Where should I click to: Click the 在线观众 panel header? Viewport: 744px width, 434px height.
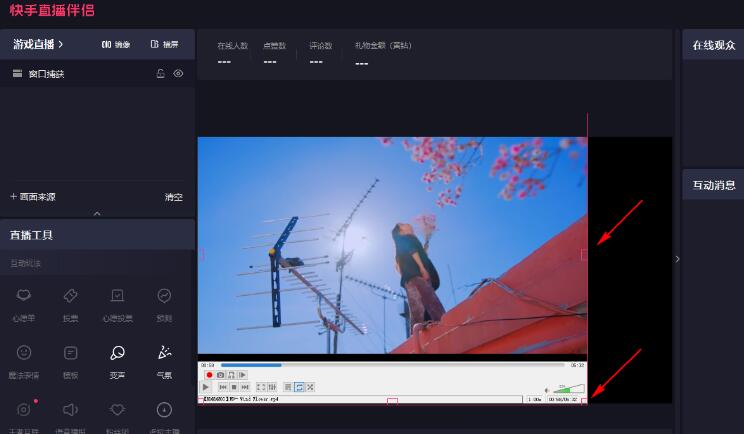coord(713,45)
